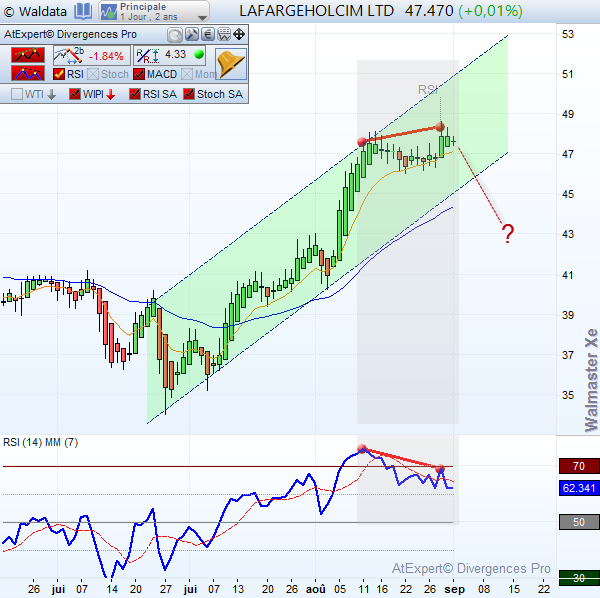Click the RSI 70 overbought level label
Image resolution: width=600 pixels, height=598 pixels.
tap(579, 466)
